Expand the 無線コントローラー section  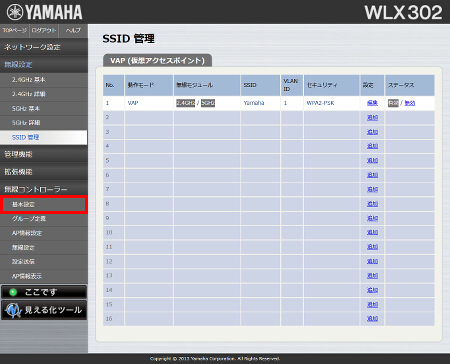44,189
